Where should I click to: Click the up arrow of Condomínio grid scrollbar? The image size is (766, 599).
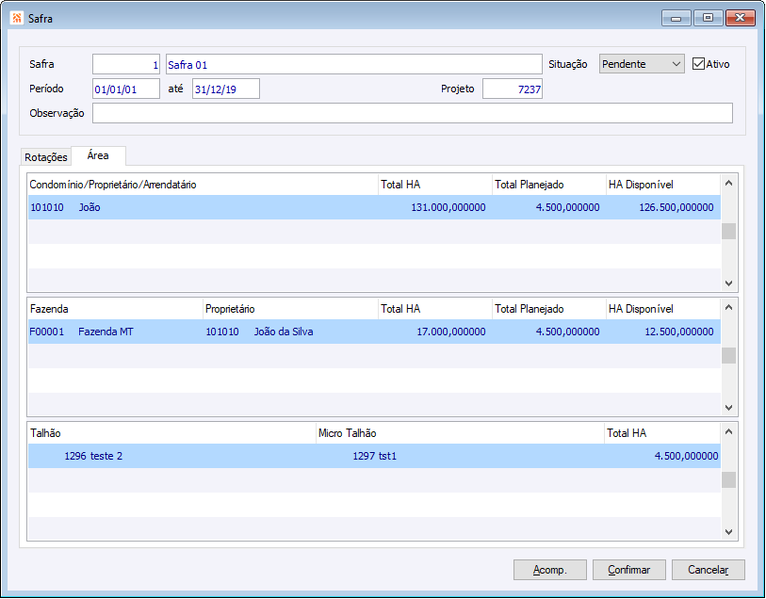pyautogui.click(x=729, y=183)
